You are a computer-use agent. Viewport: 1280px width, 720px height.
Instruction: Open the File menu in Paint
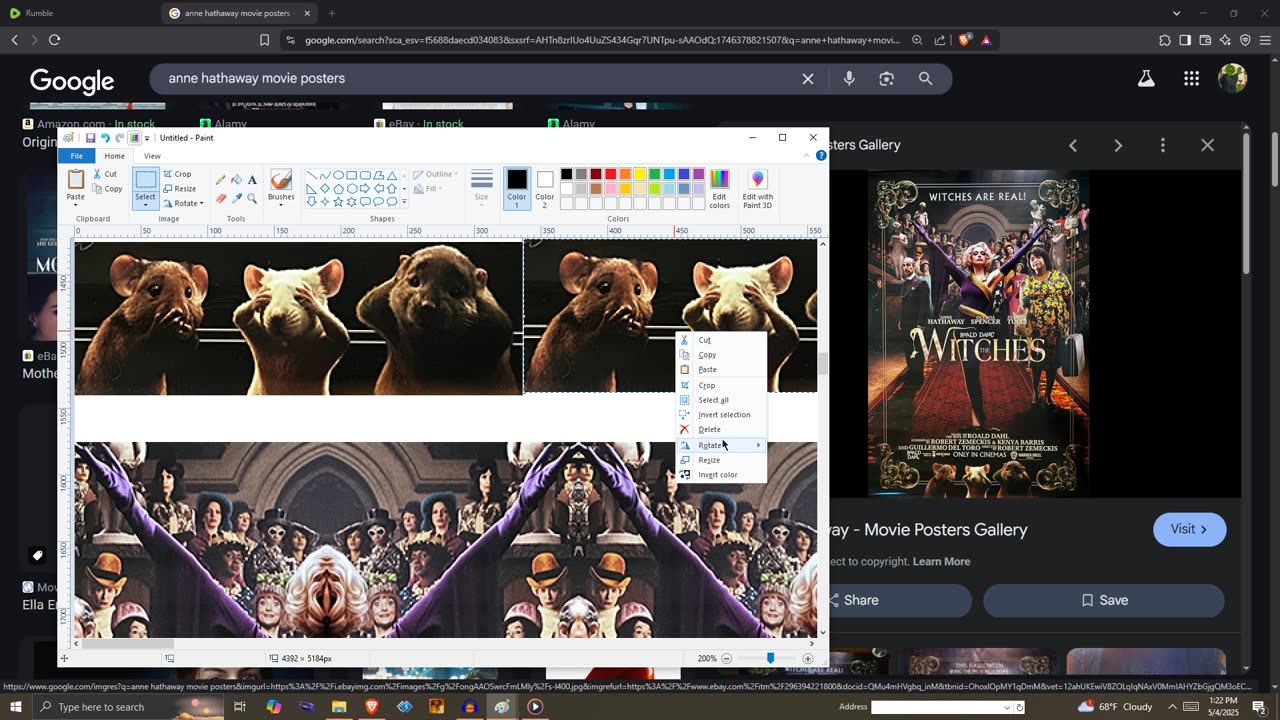76,156
